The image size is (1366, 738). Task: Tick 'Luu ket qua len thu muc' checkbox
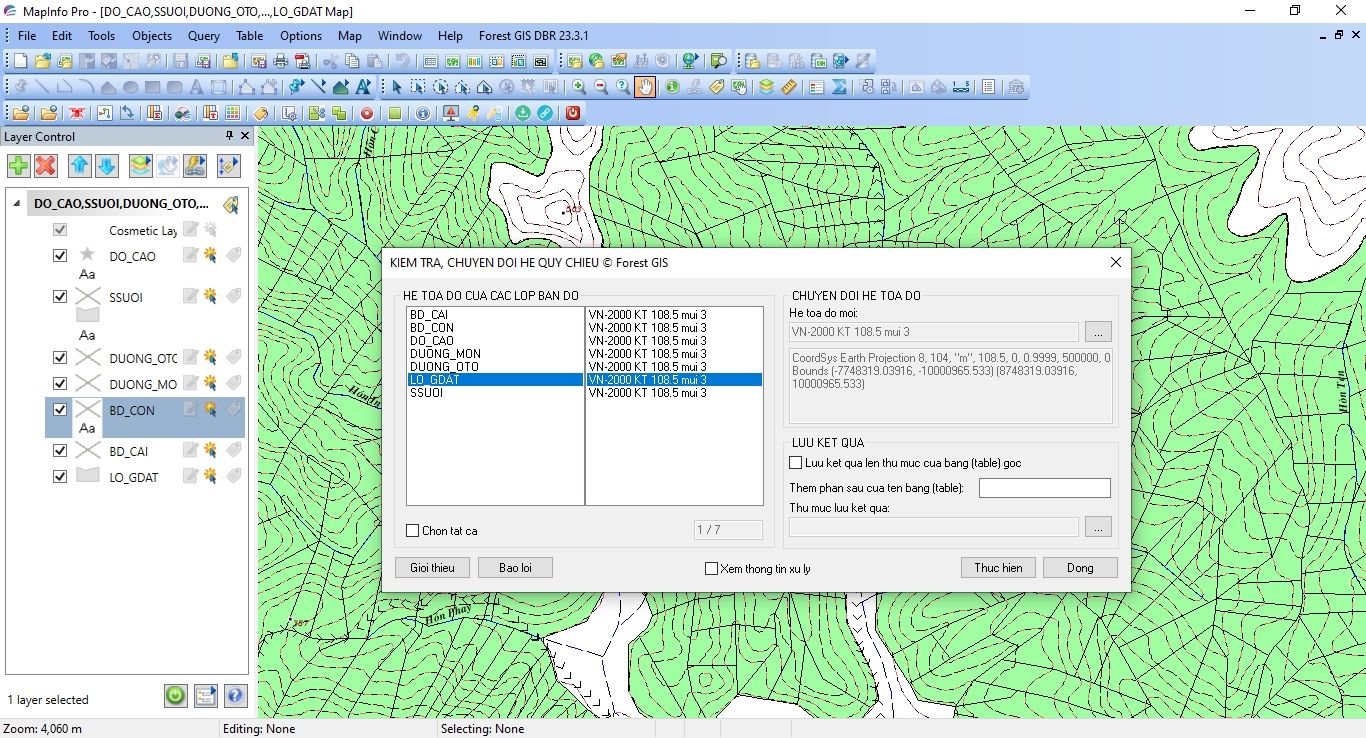796,463
